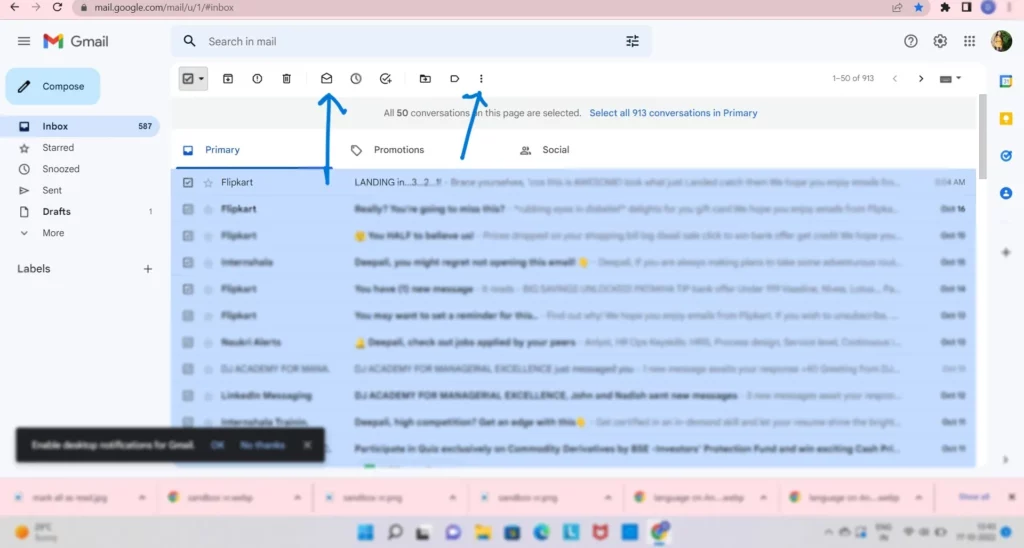Click the search magnifier icon
The height and width of the screenshot is (548, 1024).
(x=189, y=41)
